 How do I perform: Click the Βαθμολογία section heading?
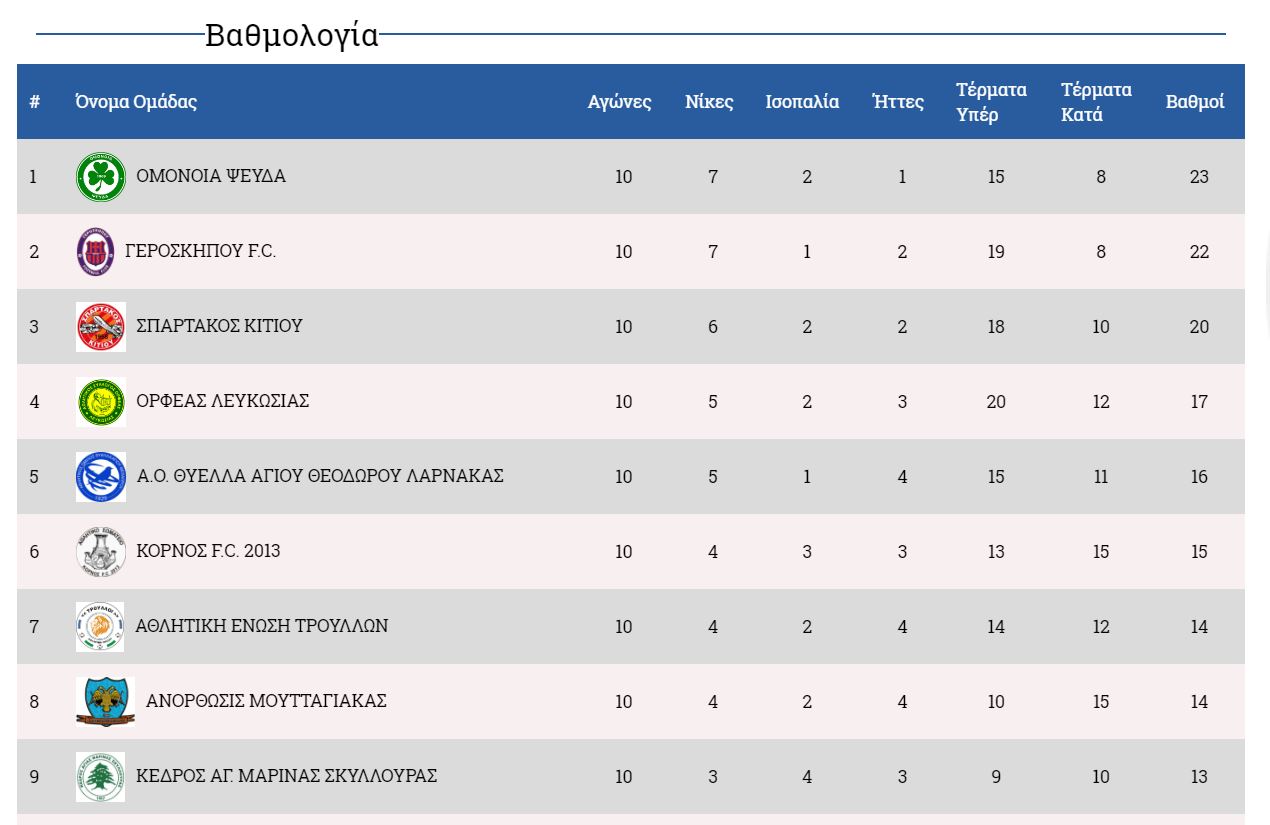coord(291,35)
